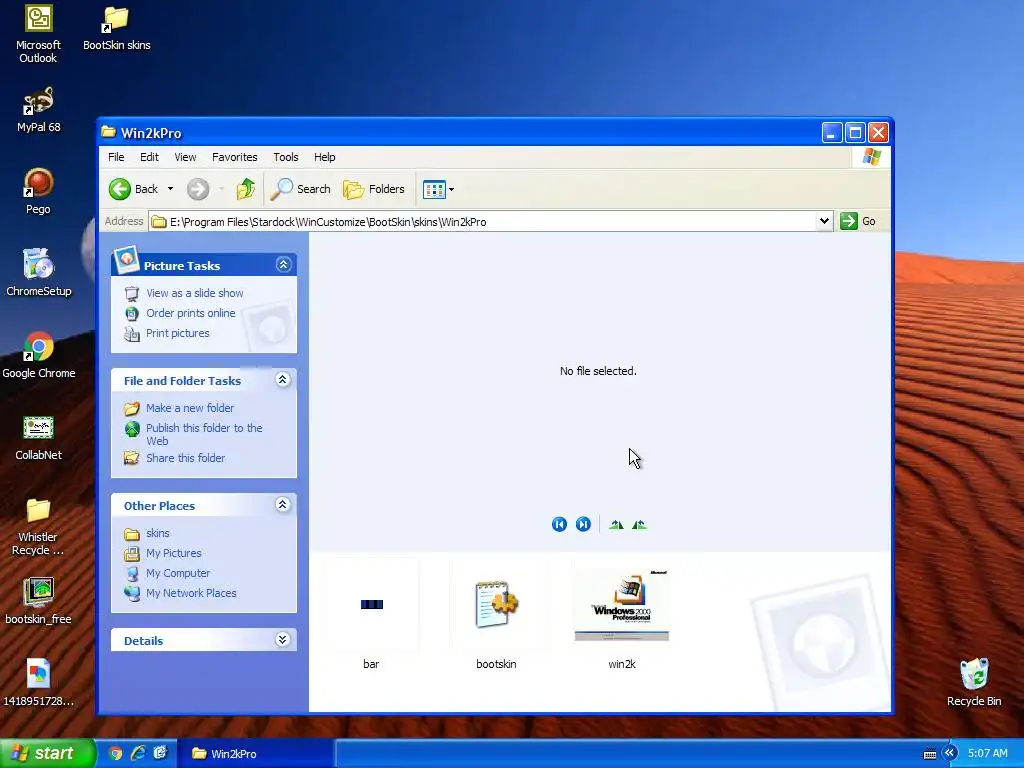1024x768 pixels.
Task: Toggle the Folders tree pane
Action: pos(374,189)
